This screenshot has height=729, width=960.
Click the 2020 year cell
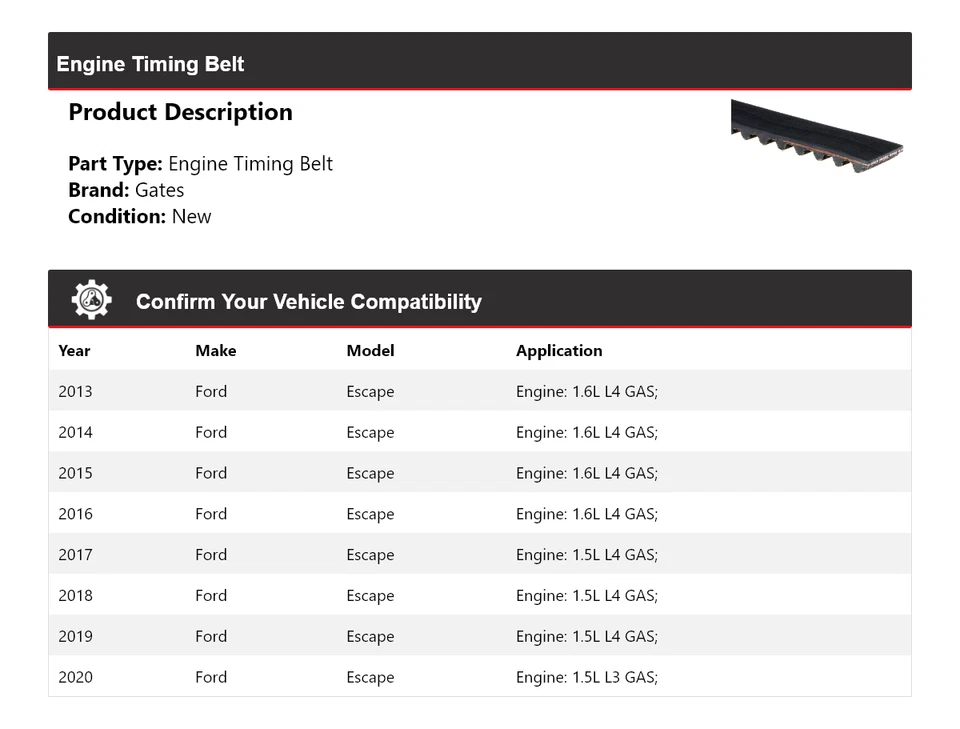pyautogui.click(x=75, y=677)
